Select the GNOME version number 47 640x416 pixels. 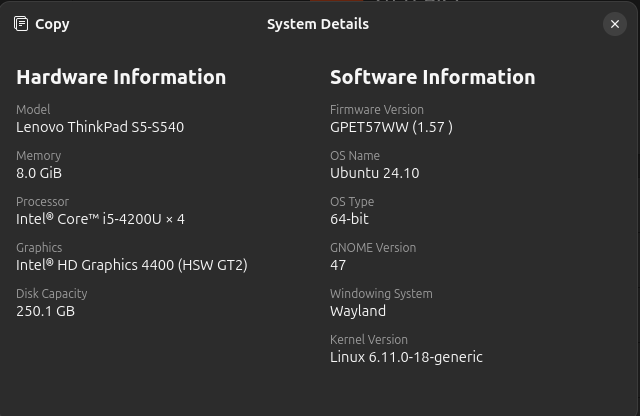tap(338, 265)
